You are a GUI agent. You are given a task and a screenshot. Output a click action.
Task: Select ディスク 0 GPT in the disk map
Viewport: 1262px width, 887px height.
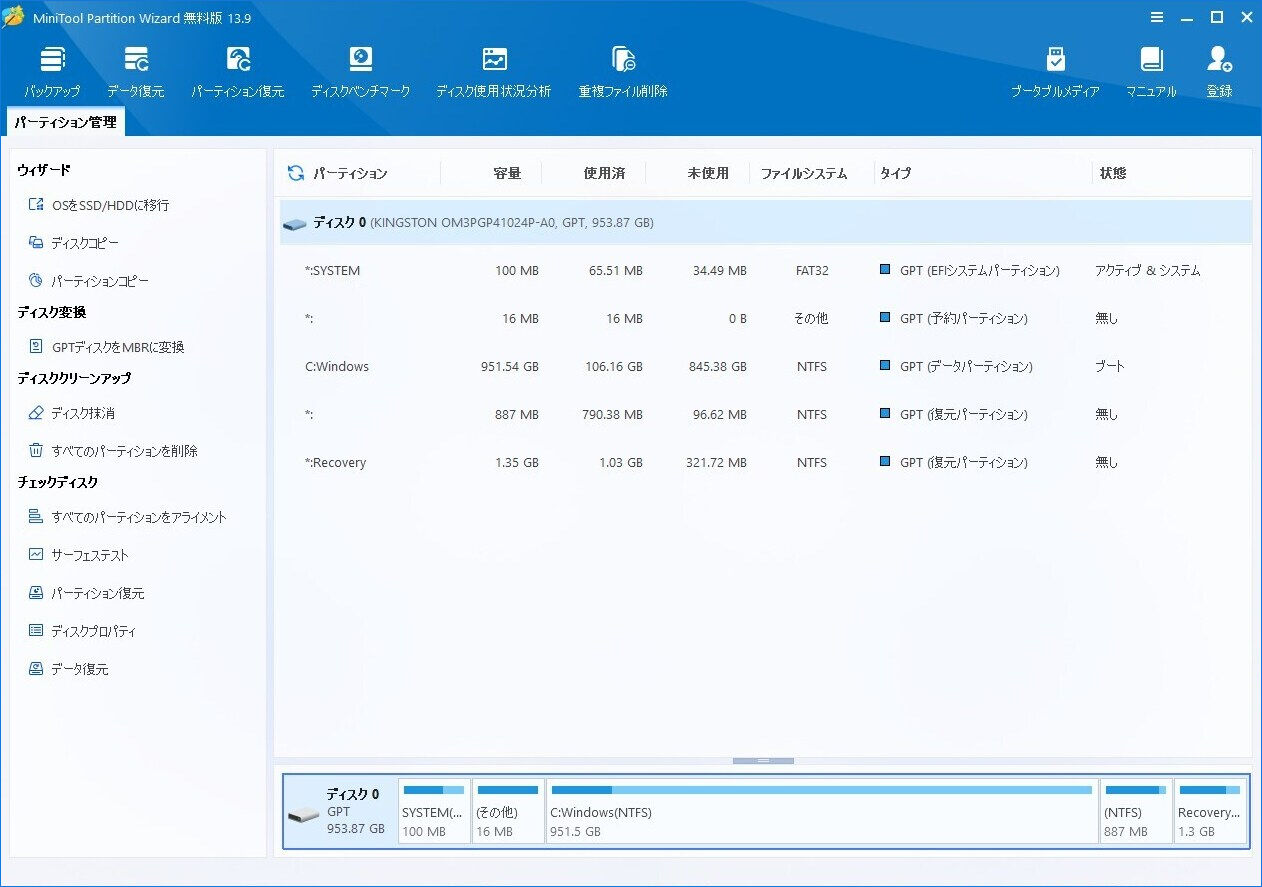pyautogui.click(x=341, y=811)
